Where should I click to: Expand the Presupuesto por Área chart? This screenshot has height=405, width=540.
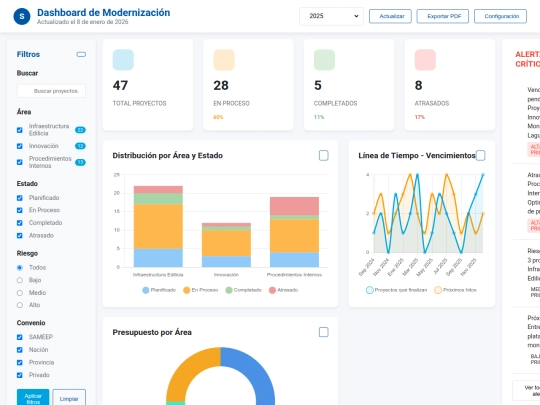(323, 332)
